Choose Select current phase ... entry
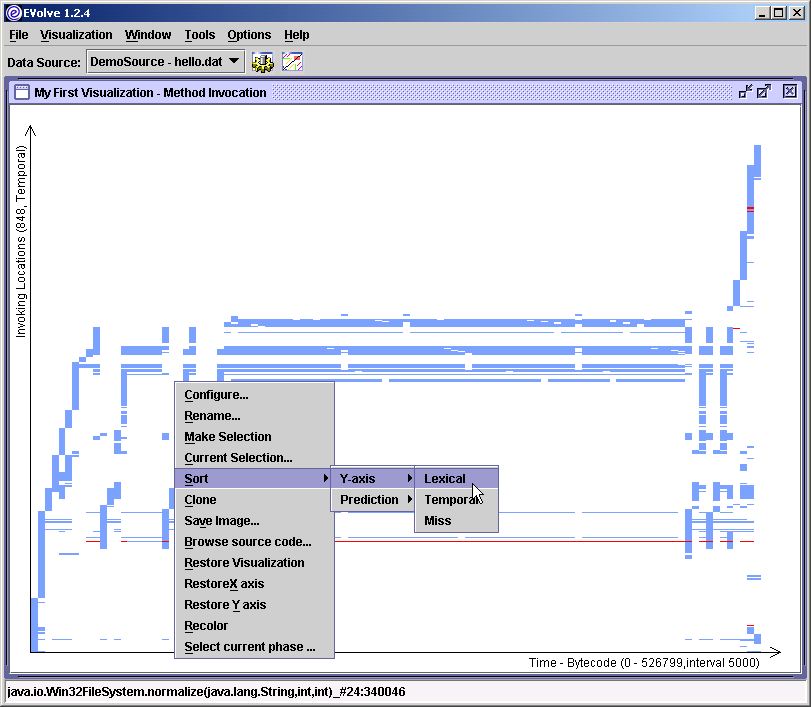The height and width of the screenshot is (707, 811). click(254, 646)
